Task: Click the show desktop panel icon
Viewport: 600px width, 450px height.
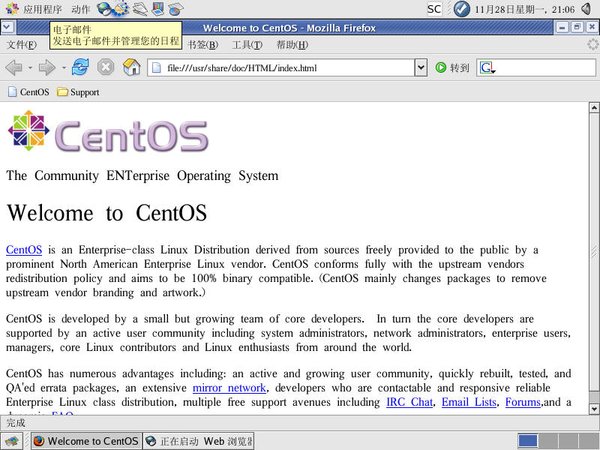Action: (x=12, y=441)
